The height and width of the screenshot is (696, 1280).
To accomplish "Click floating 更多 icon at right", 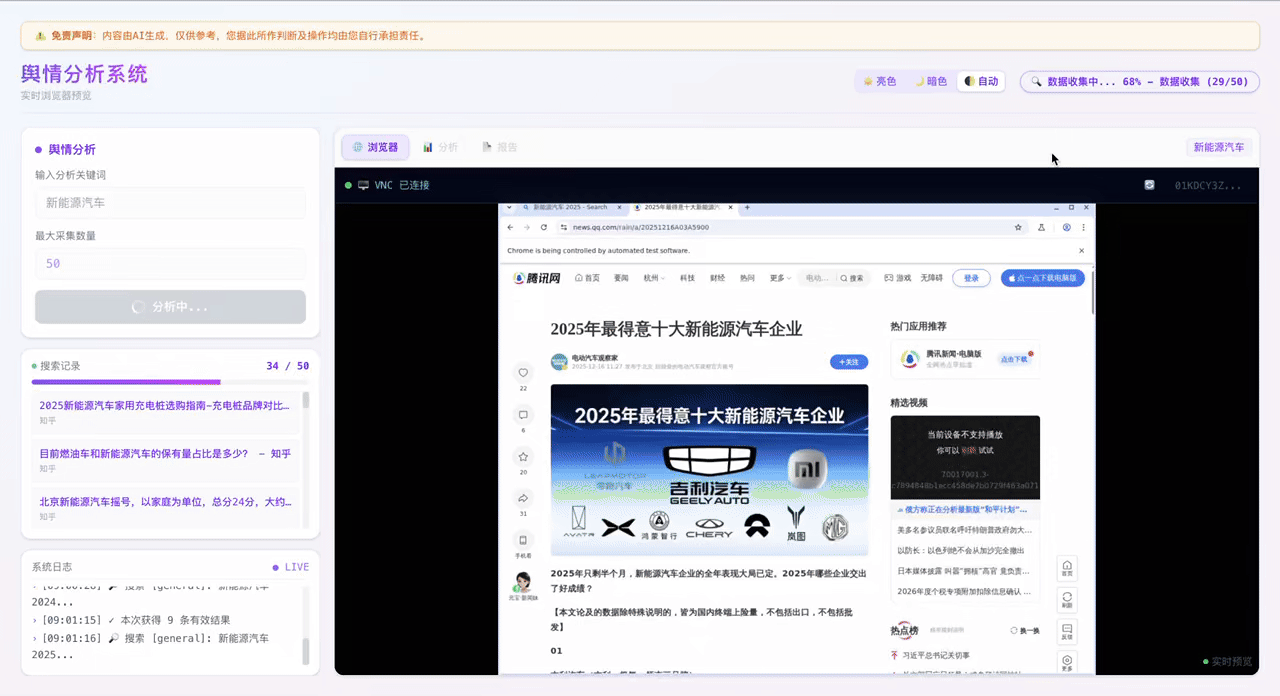I will pos(1067,663).
